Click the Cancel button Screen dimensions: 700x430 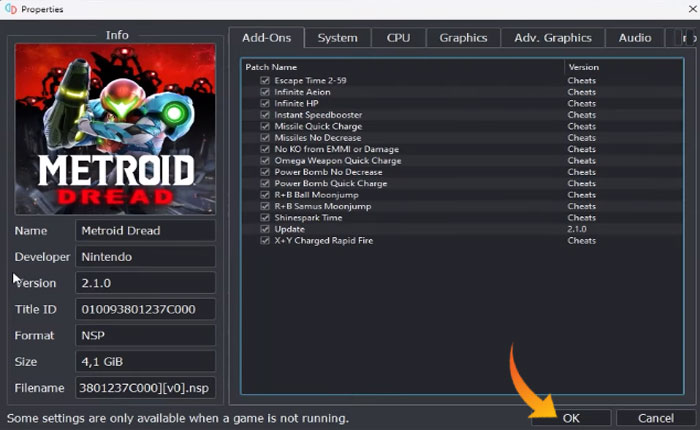tap(655, 418)
